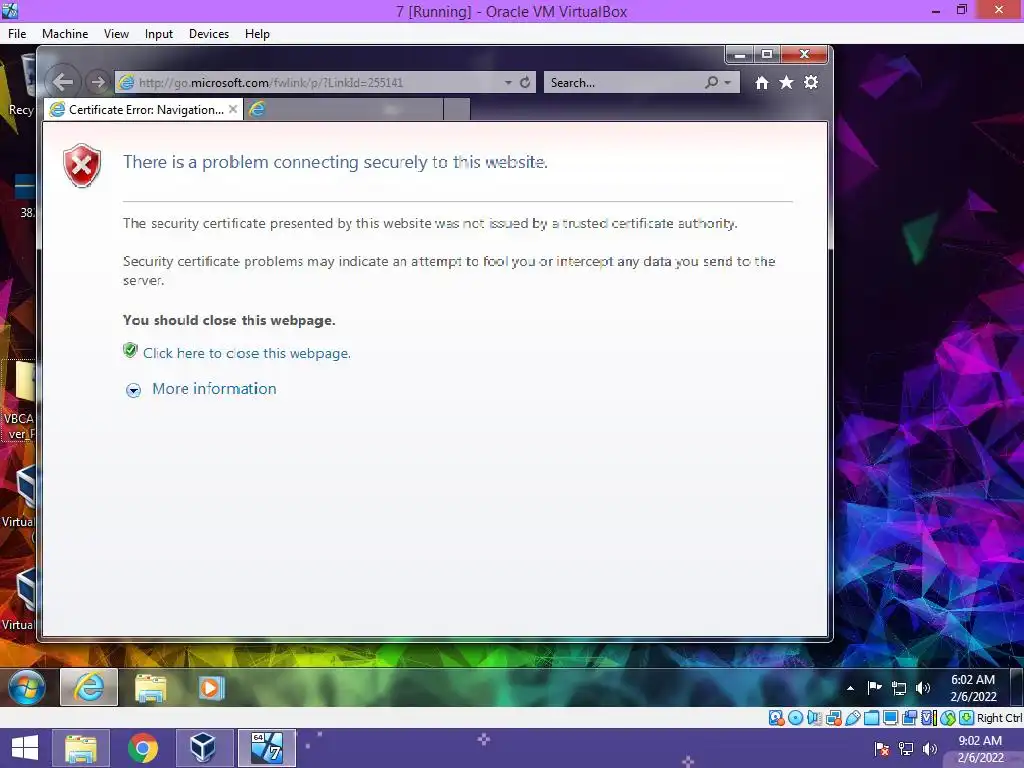
Task: Click VirtualBox Manager cube on host taskbar
Action: [x=203, y=748]
